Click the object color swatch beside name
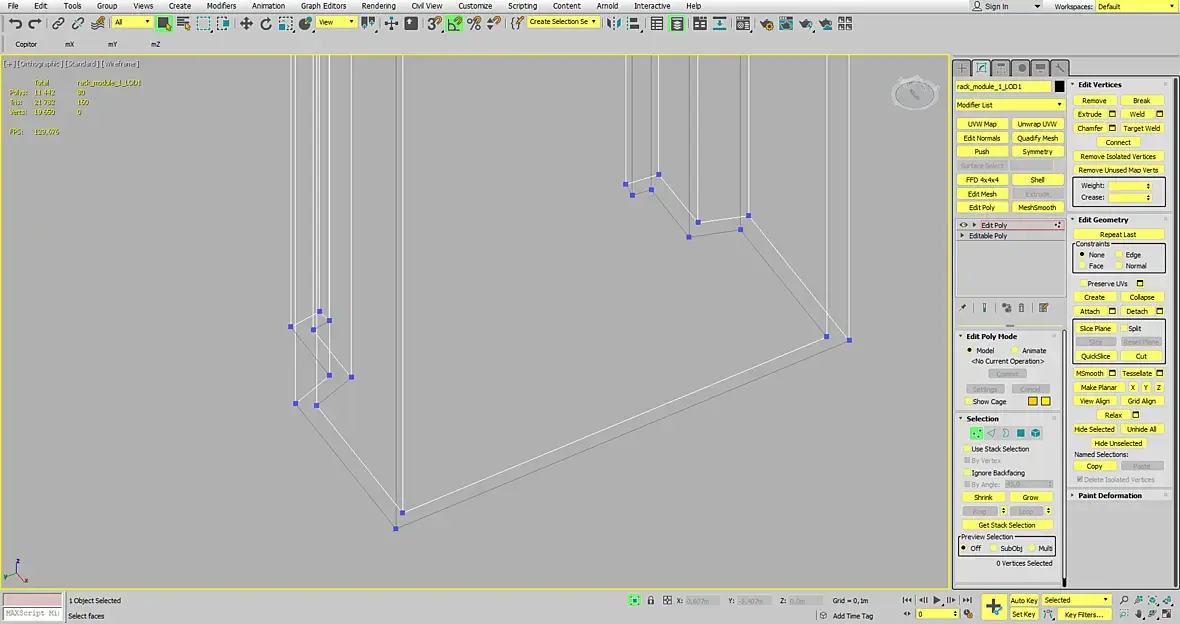The height and width of the screenshot is (624, 1180). coord(1060,87)
